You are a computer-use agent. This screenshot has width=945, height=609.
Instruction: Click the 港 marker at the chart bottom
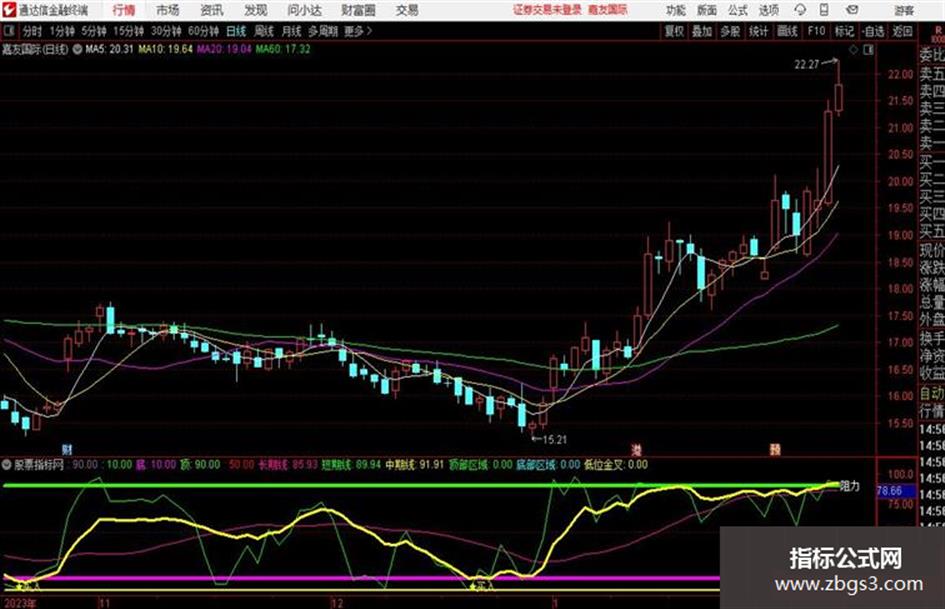pyautogui.click(x=636, y=449)
